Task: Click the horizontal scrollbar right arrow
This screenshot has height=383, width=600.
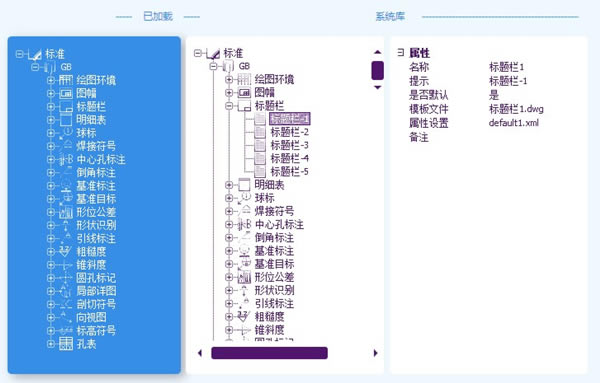Action: [x=375, y=353]
